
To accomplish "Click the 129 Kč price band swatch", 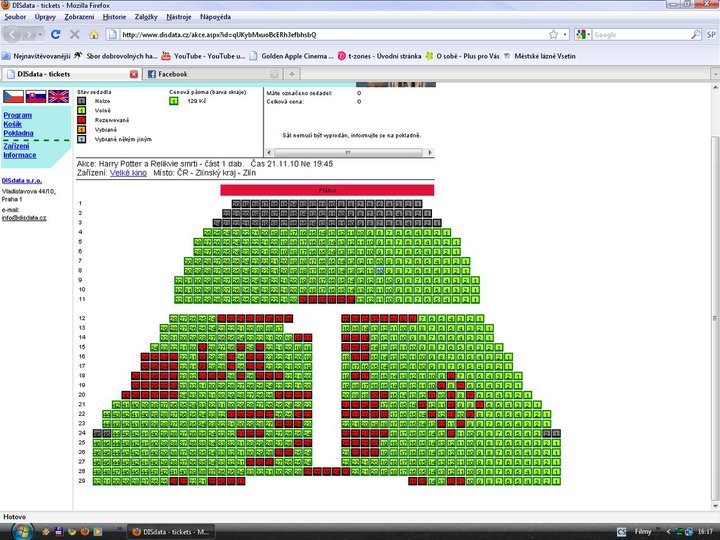I will tap(174, 101).
